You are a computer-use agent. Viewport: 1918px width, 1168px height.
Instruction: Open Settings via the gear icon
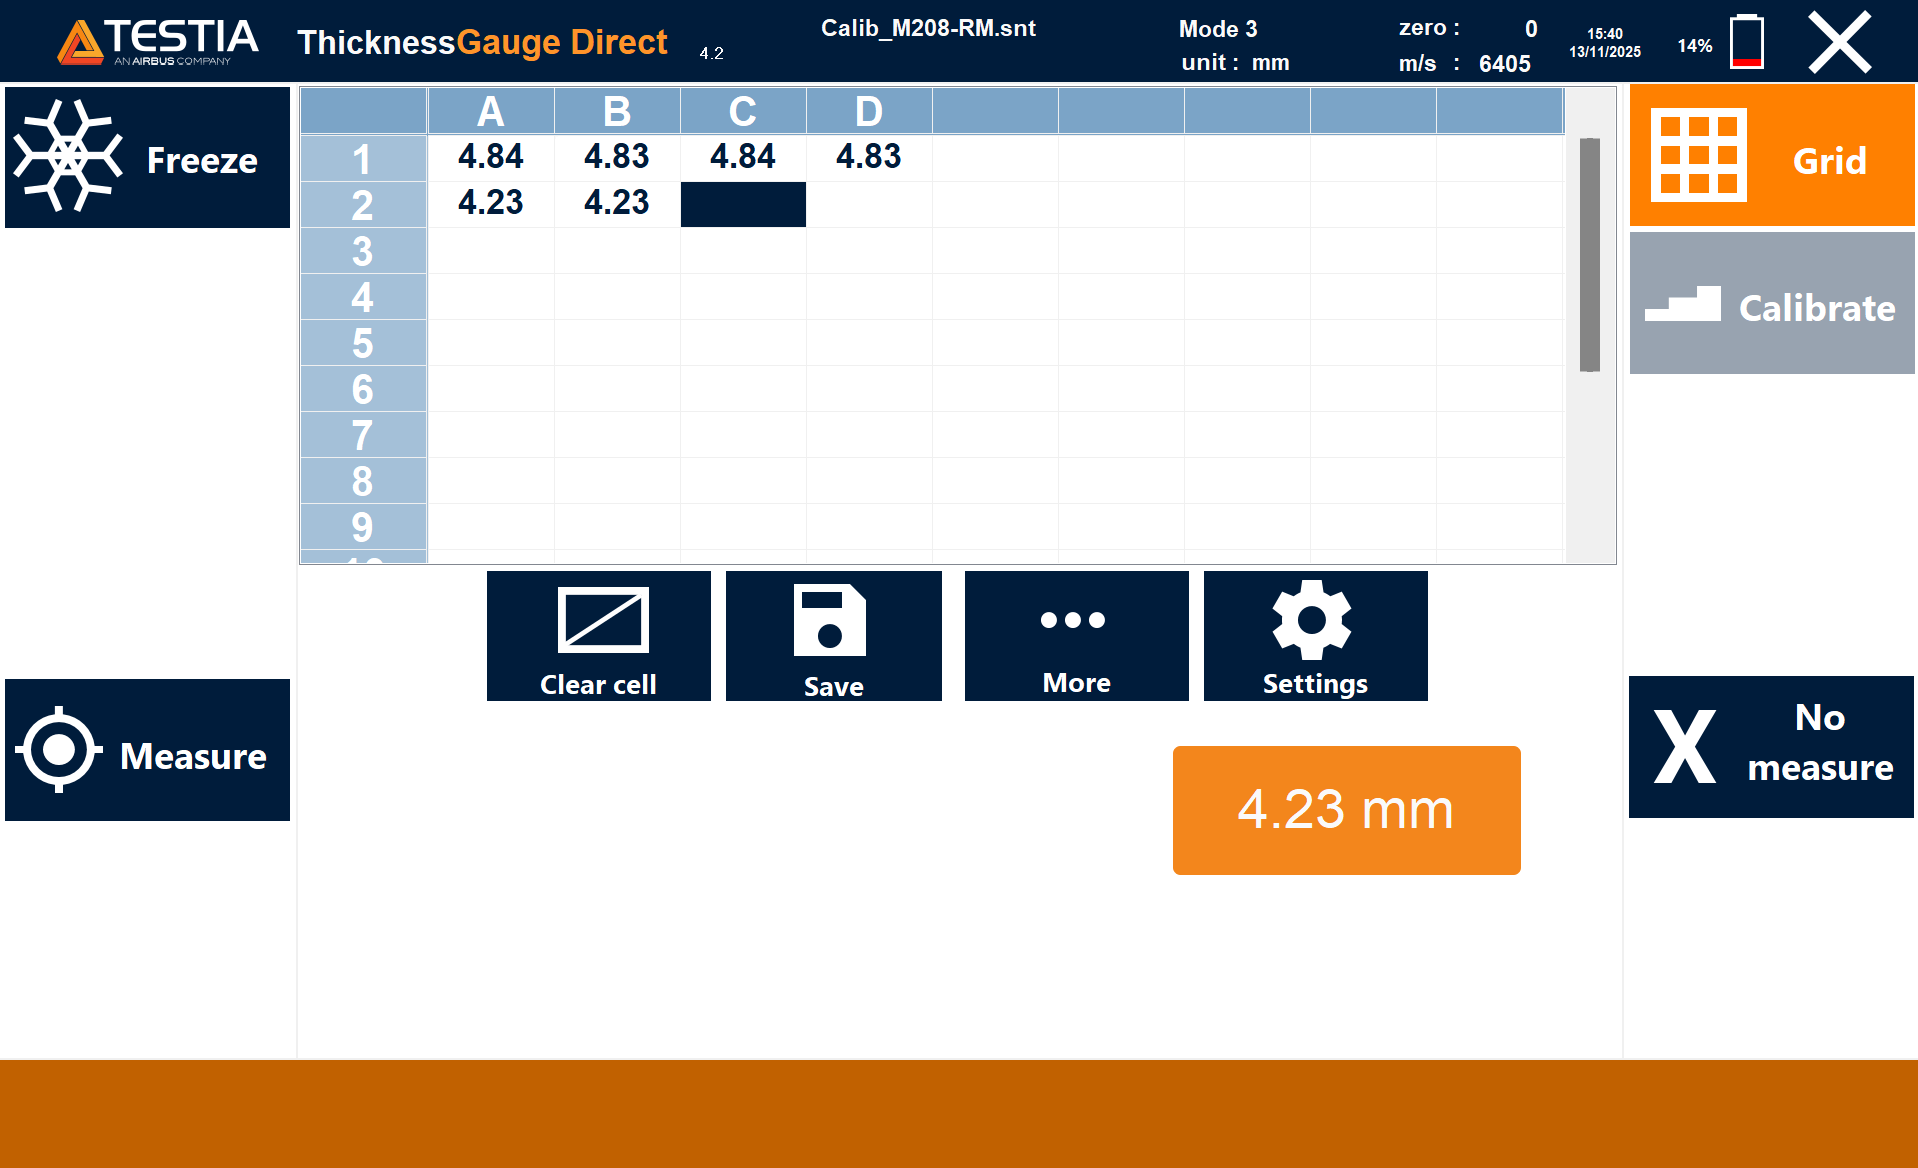[x=1311, y=620]
